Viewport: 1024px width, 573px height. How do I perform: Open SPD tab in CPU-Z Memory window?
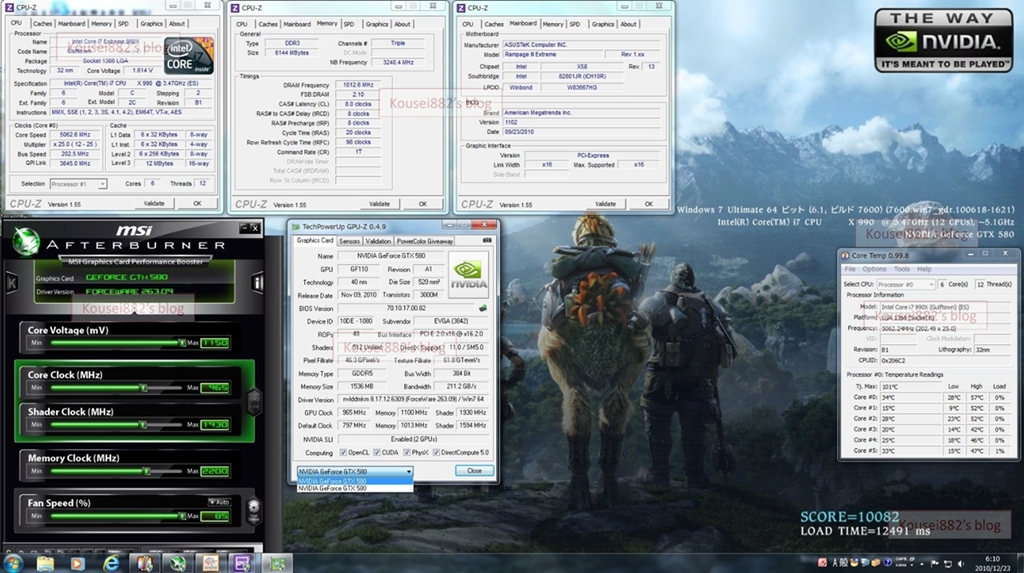click(349, 24)
